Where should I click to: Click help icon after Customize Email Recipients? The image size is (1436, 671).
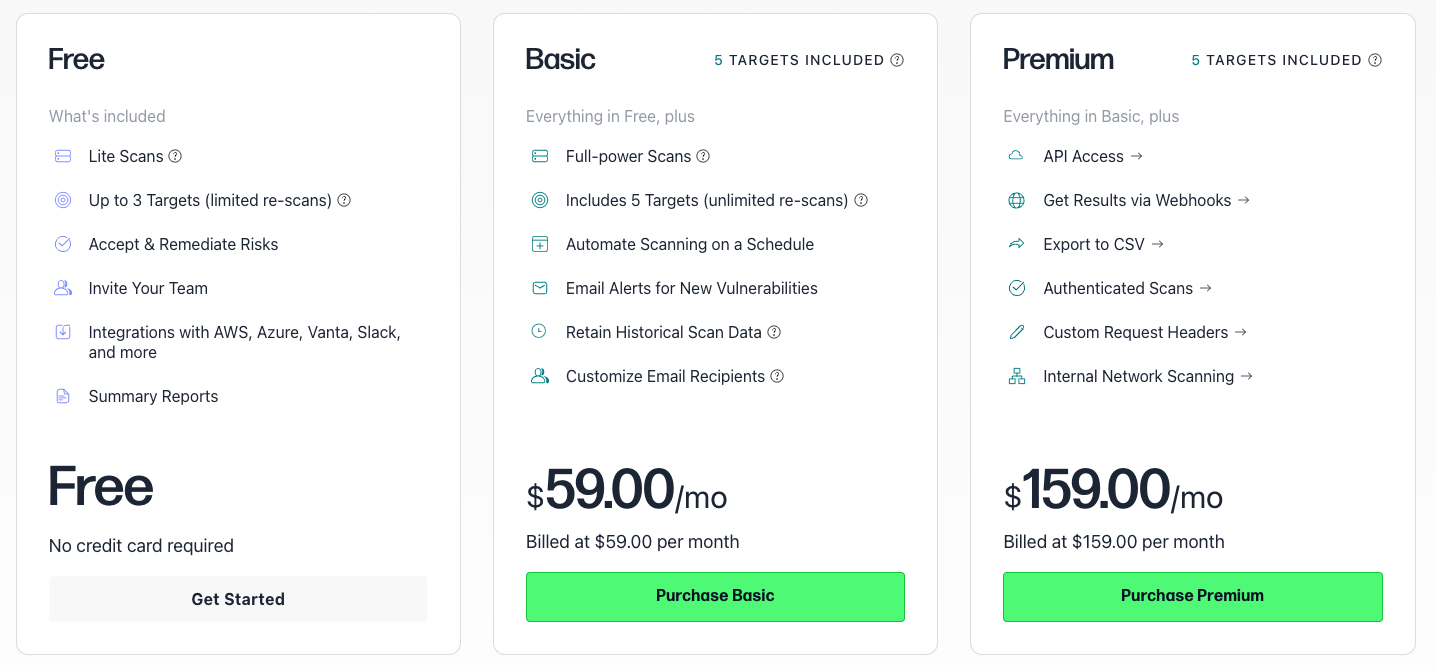point(777,376)
